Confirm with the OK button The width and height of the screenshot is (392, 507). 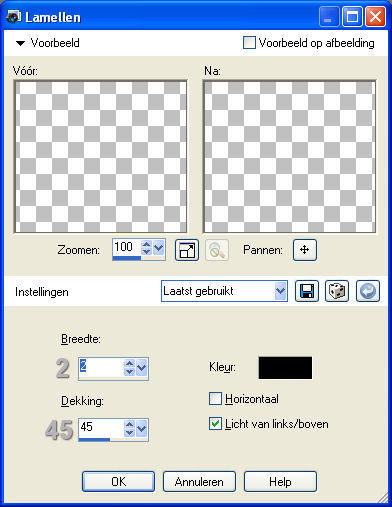[118, 481]
